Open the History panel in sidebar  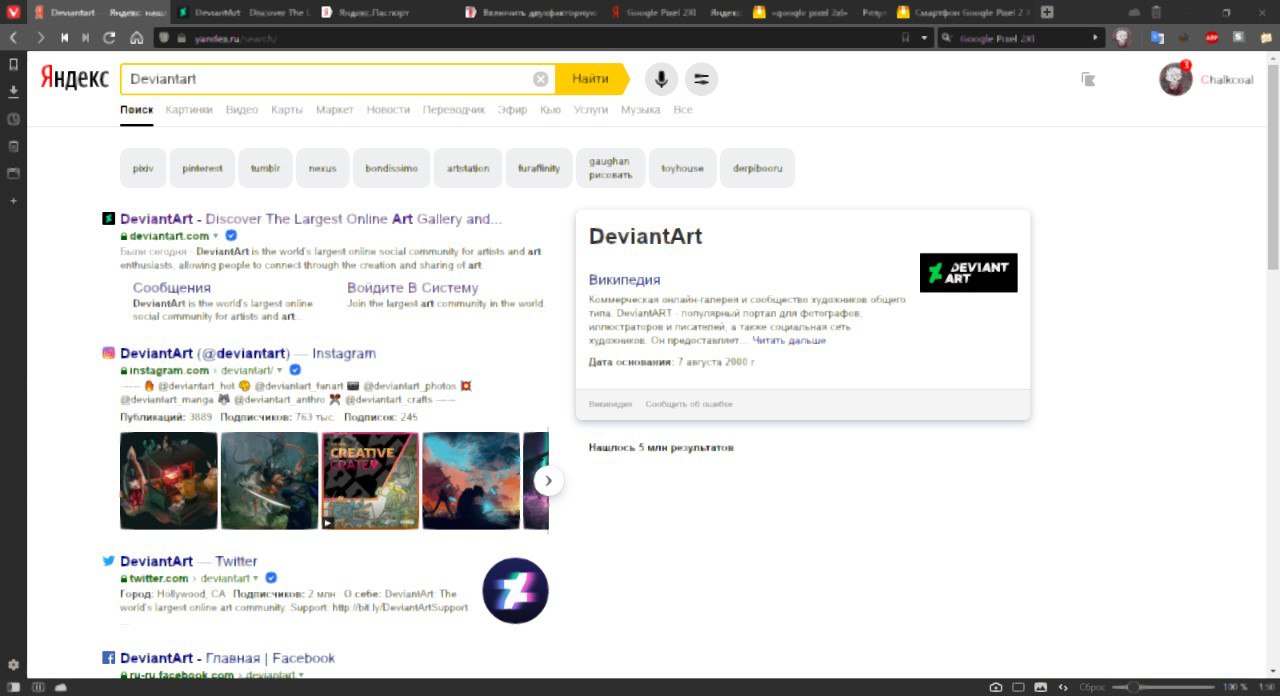pos(13,119)
